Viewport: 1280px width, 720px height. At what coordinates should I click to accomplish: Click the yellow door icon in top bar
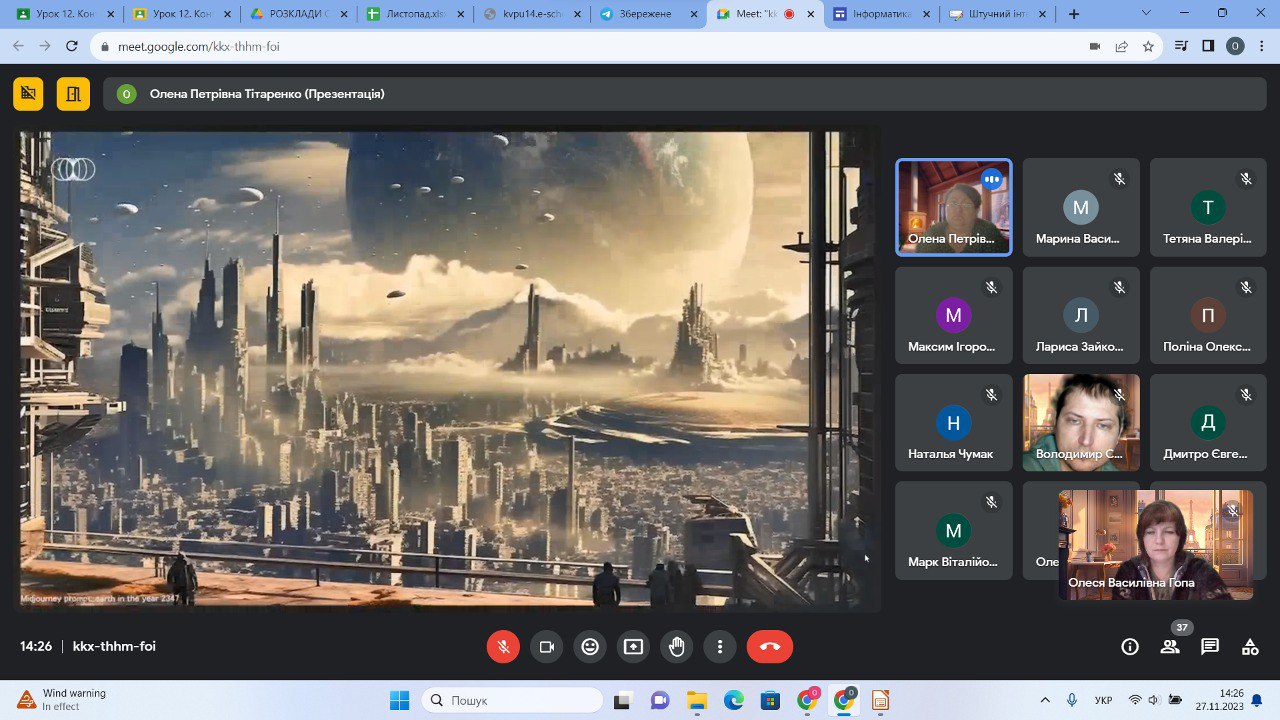(73, 94)
